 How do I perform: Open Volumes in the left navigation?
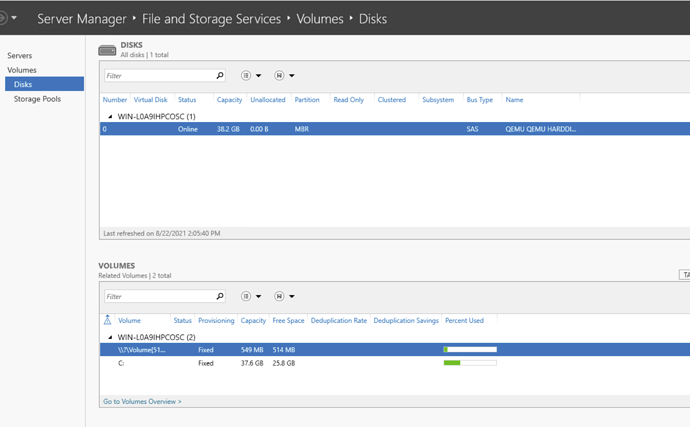(22, 70)
